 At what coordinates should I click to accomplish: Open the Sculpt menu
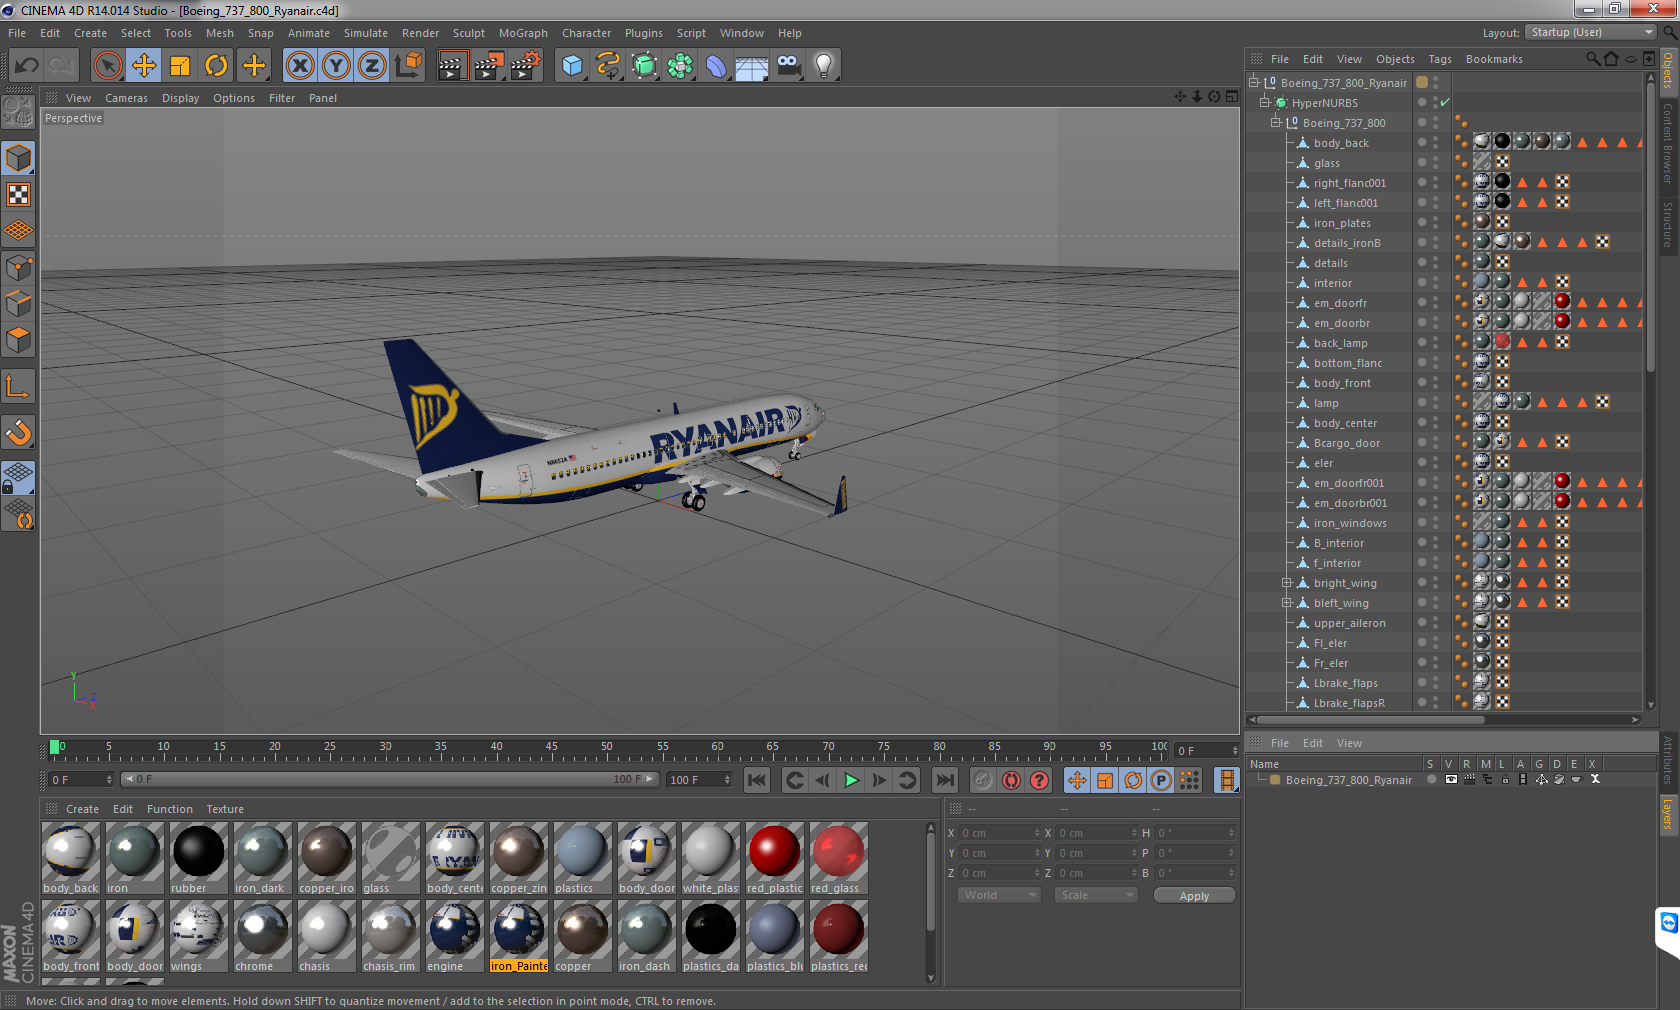(469, 33)
